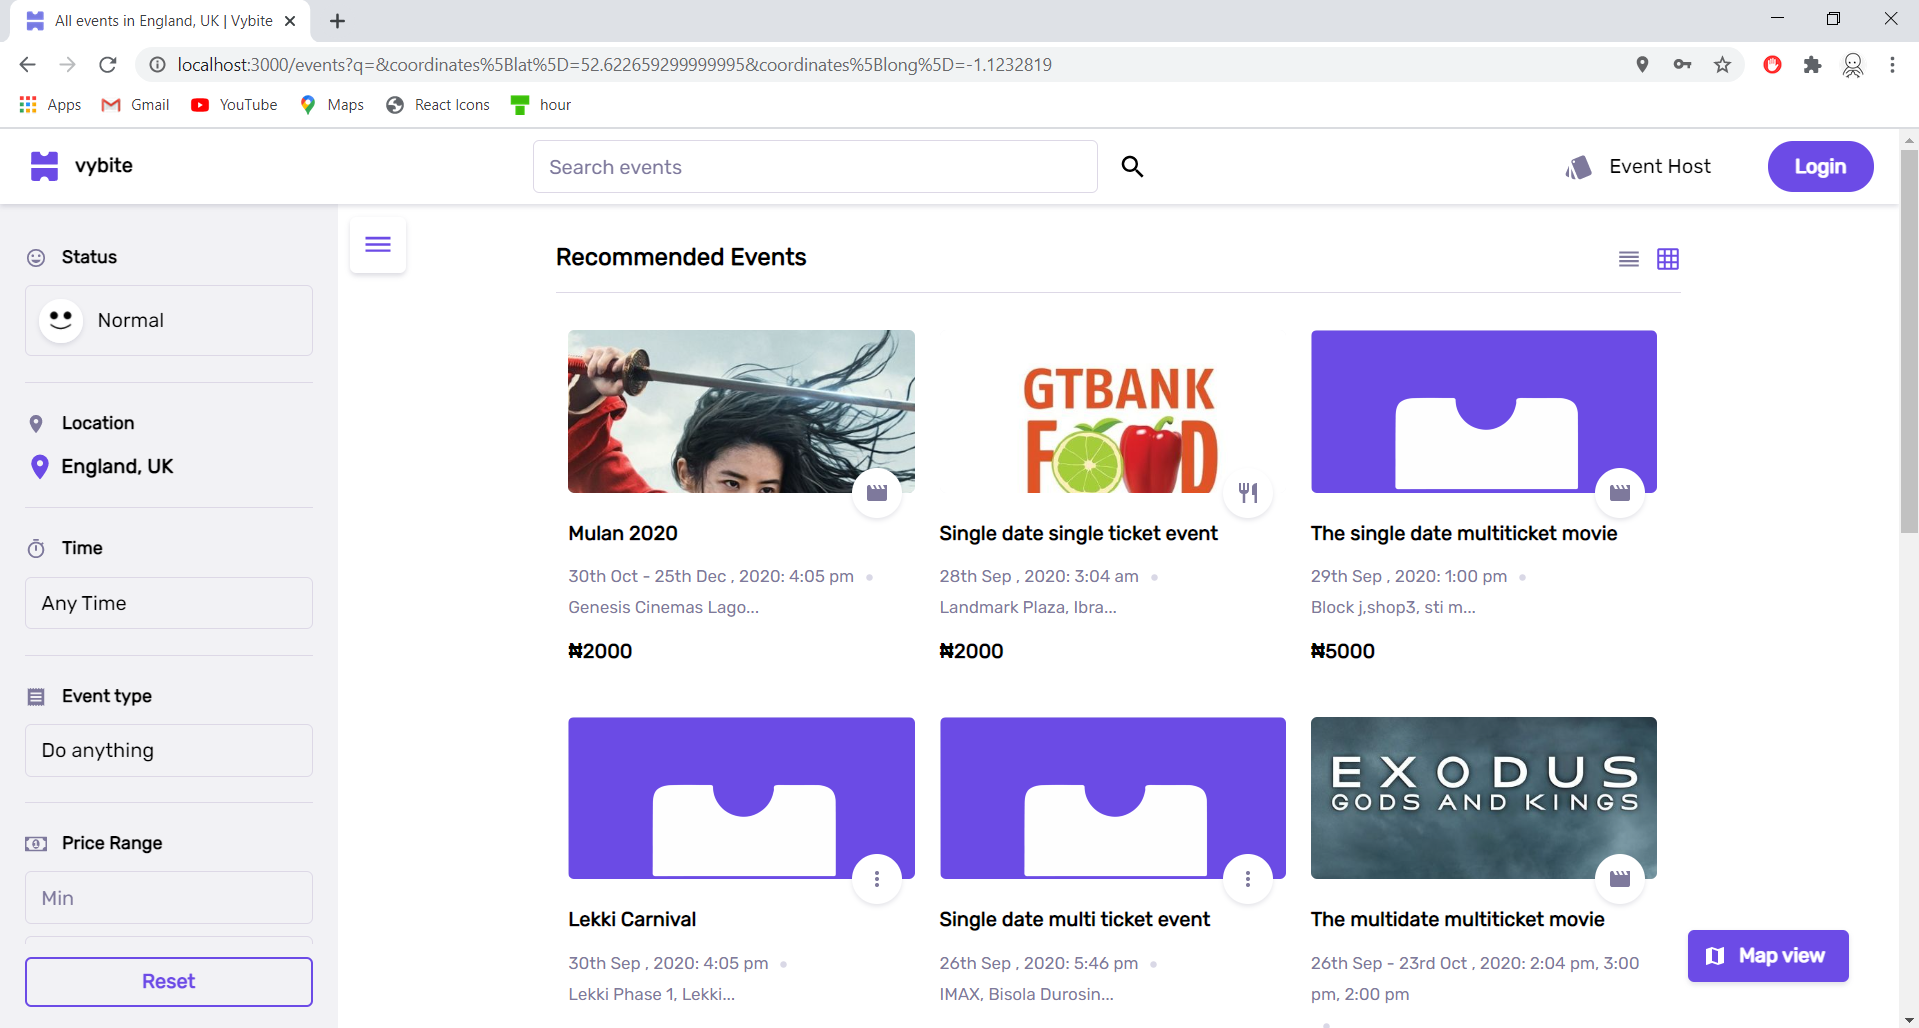Go back in browser history

click(x=27, y=65)
